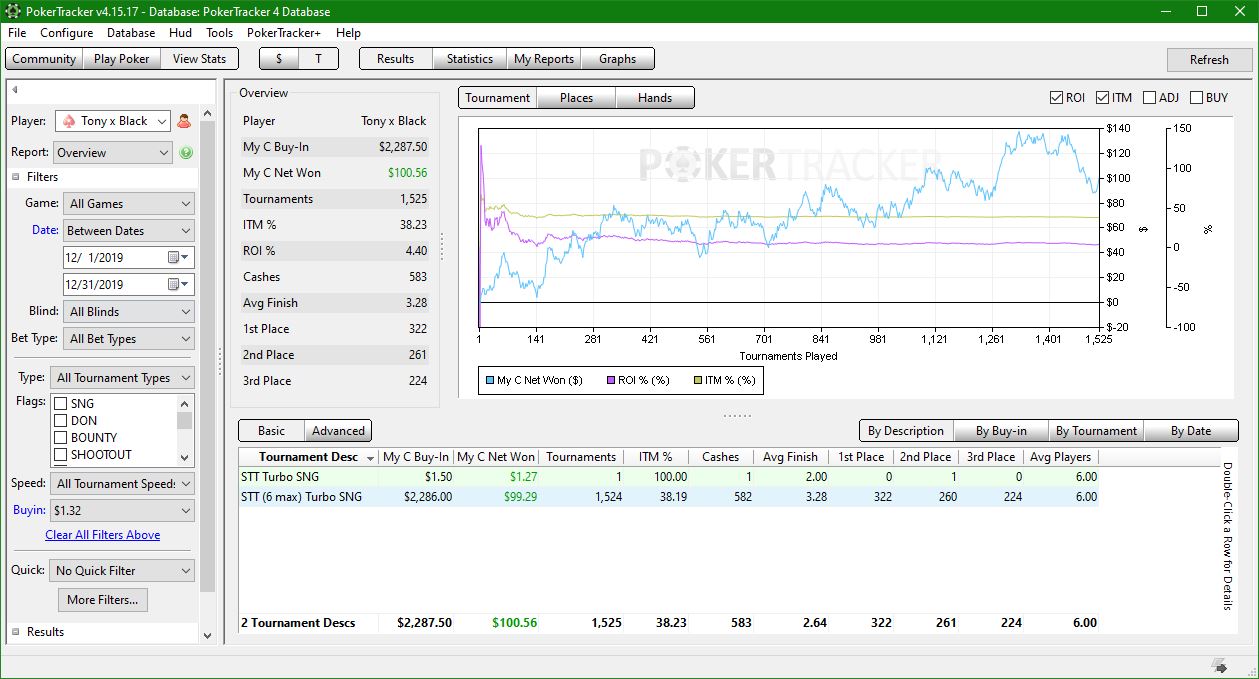Open the PokerTracker+ menu
This screenshot has height=679, width=1259.
(x=284, y=33)
